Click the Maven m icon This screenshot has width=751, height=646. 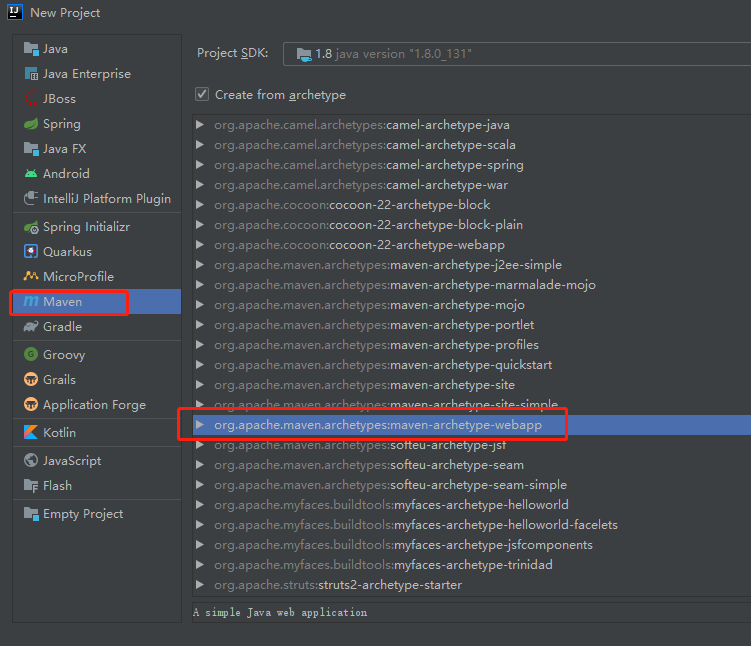click(31, 301)
